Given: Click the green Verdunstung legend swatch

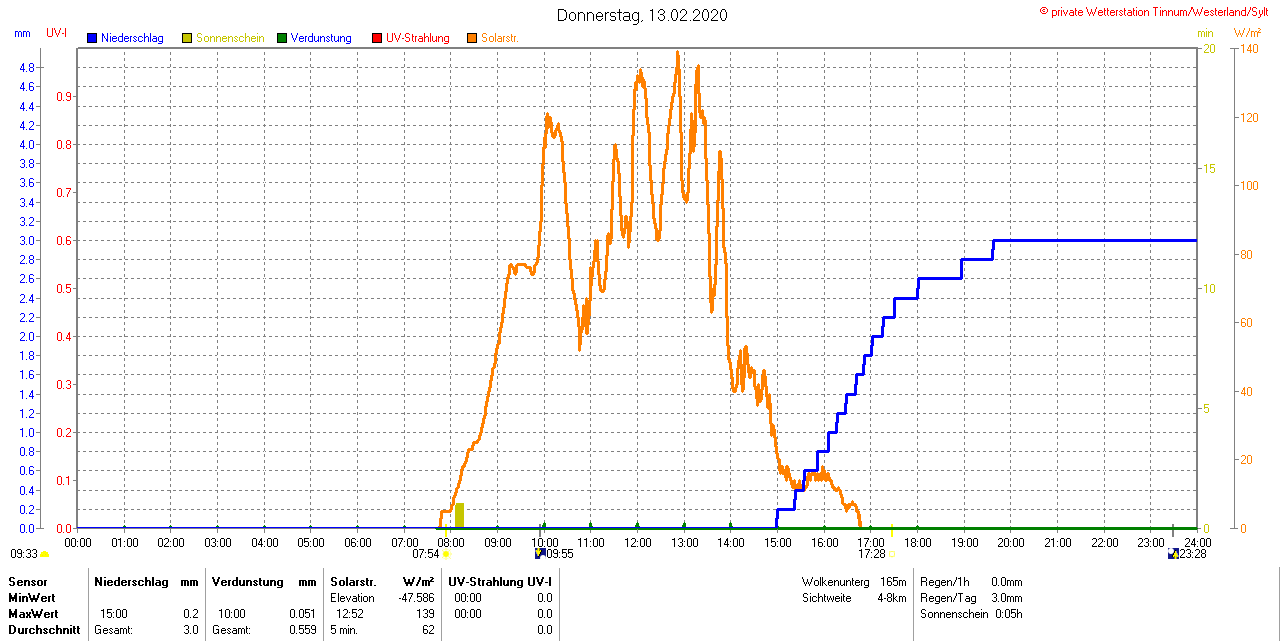Looking at the screenshot, I should [x=282, y=38].
